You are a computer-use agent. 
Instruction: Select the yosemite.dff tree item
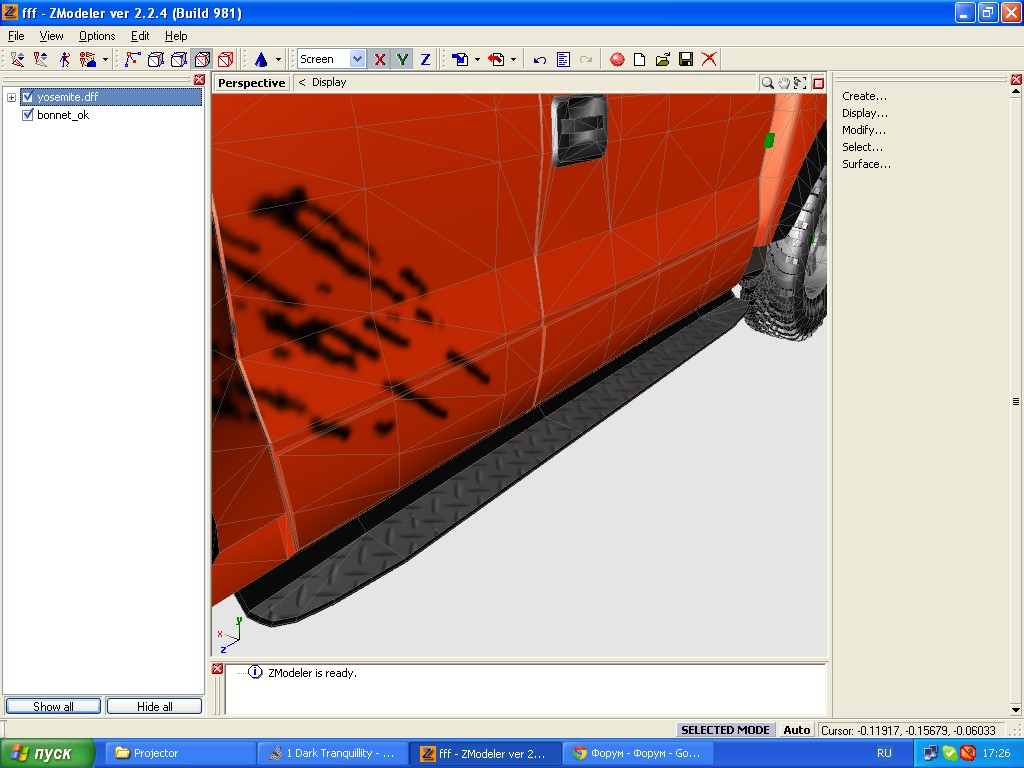(x=68, y=97)
